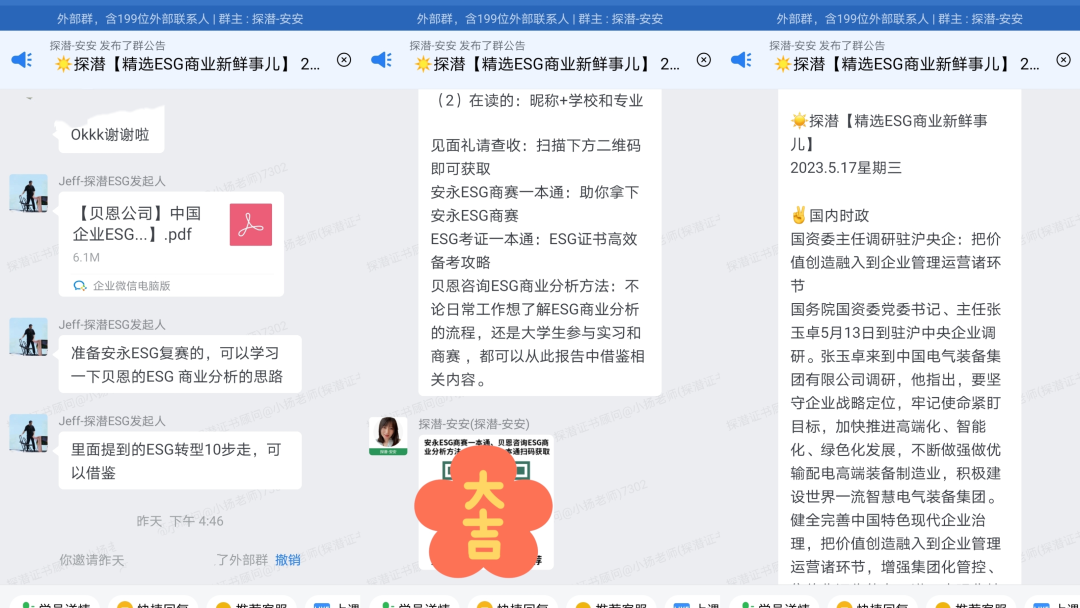Click the announcement speaker icon in right chat pane
The image size is (1080, 608).
(x=741, y=60)
